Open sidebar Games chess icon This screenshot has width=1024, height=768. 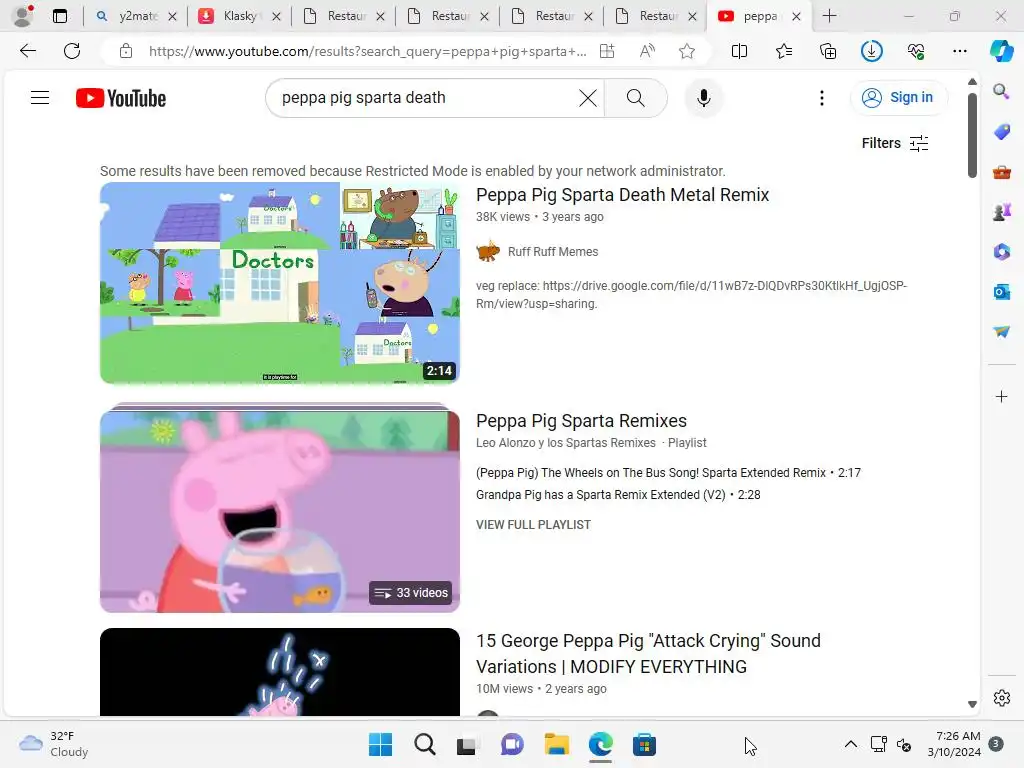[x=1001, y=212]
